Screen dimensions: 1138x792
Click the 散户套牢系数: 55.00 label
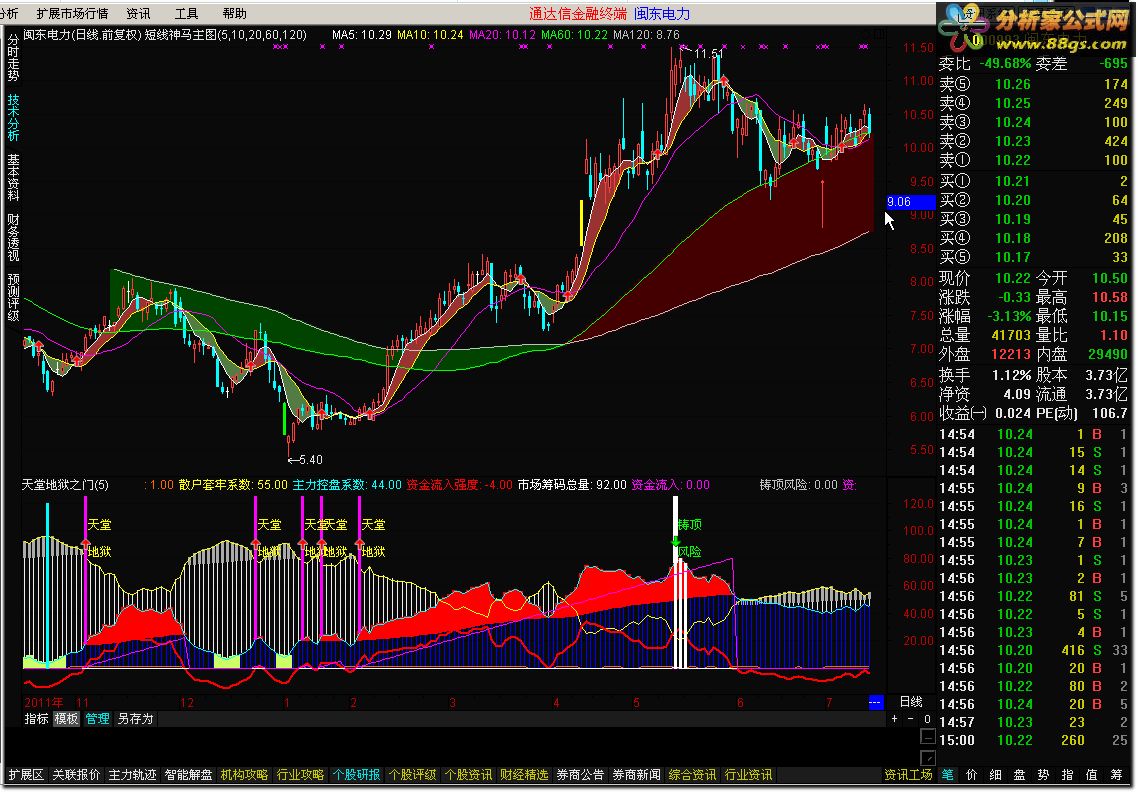point(233,484)
